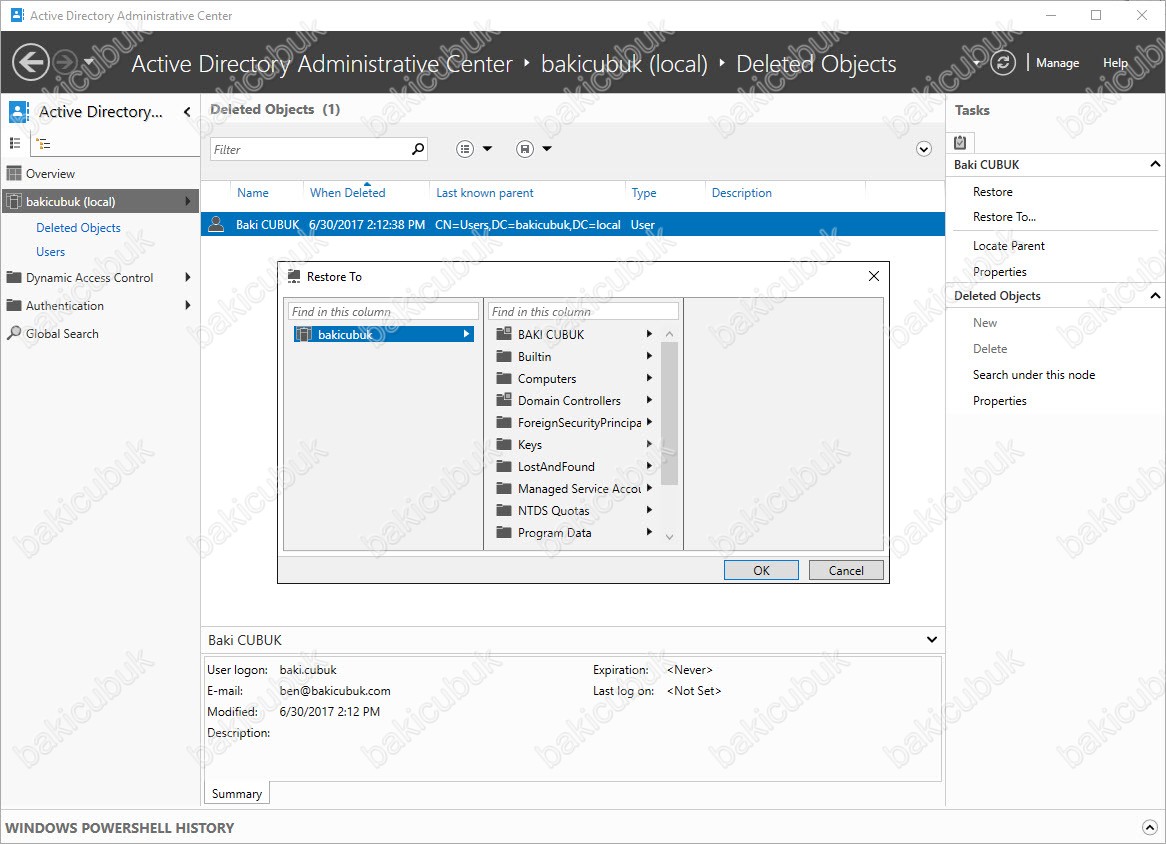
Task: Open the view options dropdown arrow
Action: tap(488, 149)
